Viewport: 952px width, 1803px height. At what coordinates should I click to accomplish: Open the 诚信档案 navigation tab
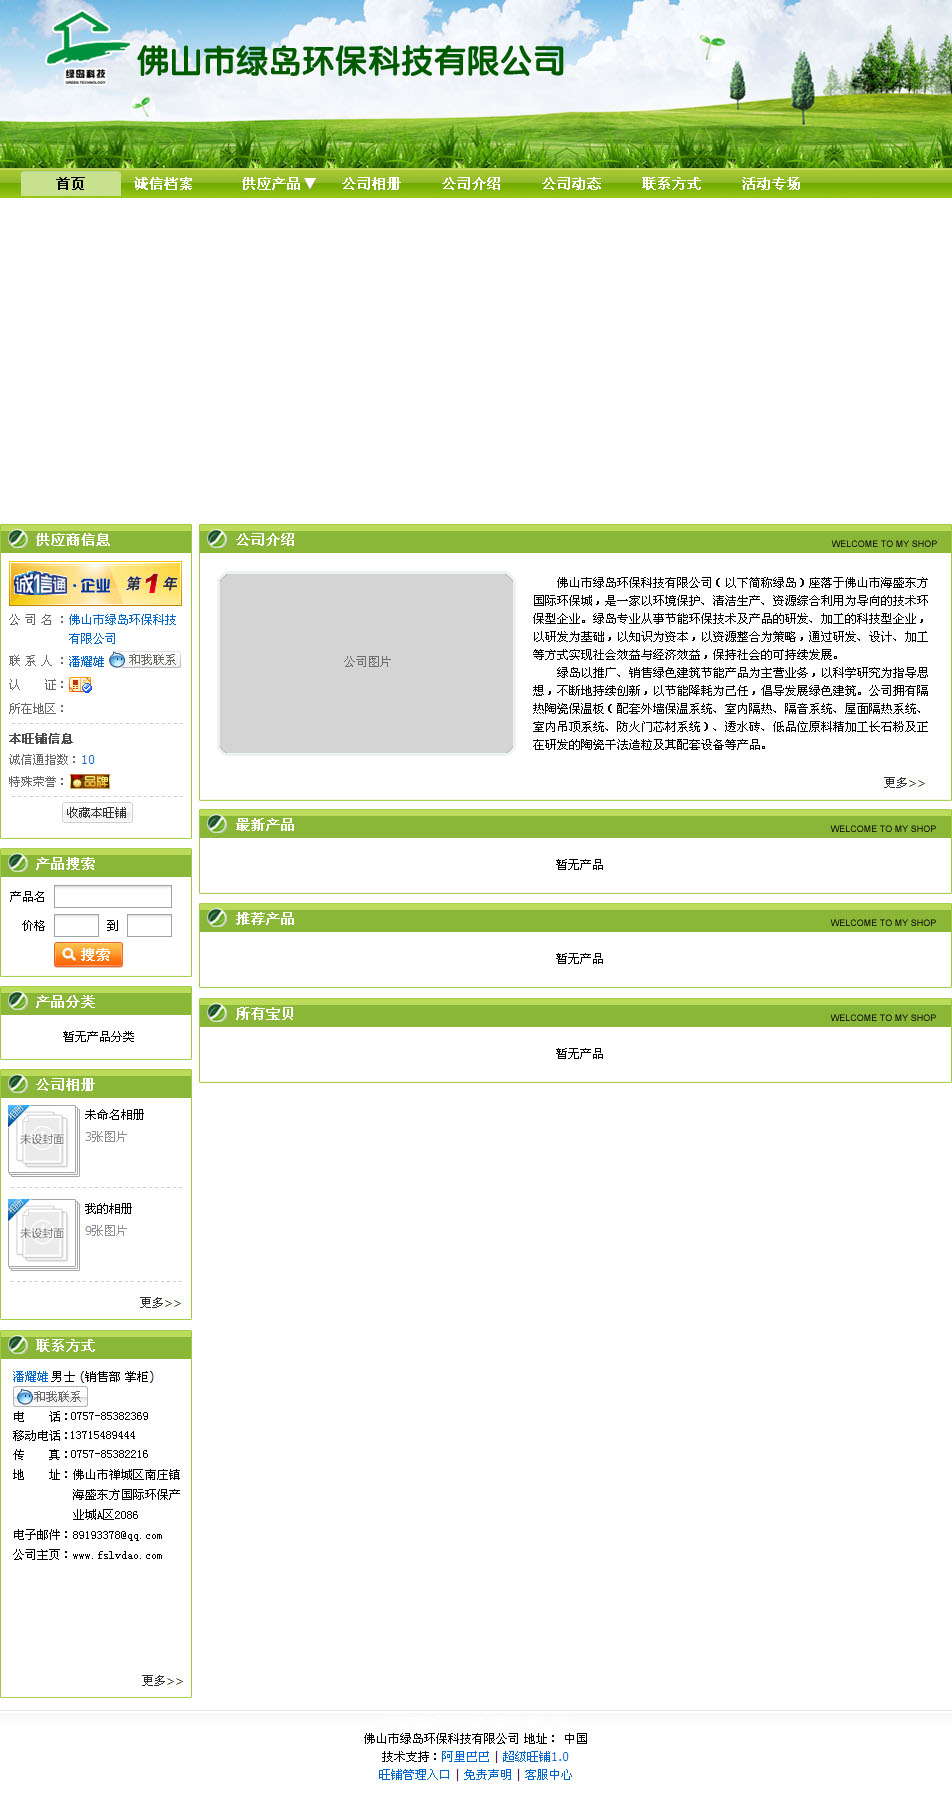(163, 184)
